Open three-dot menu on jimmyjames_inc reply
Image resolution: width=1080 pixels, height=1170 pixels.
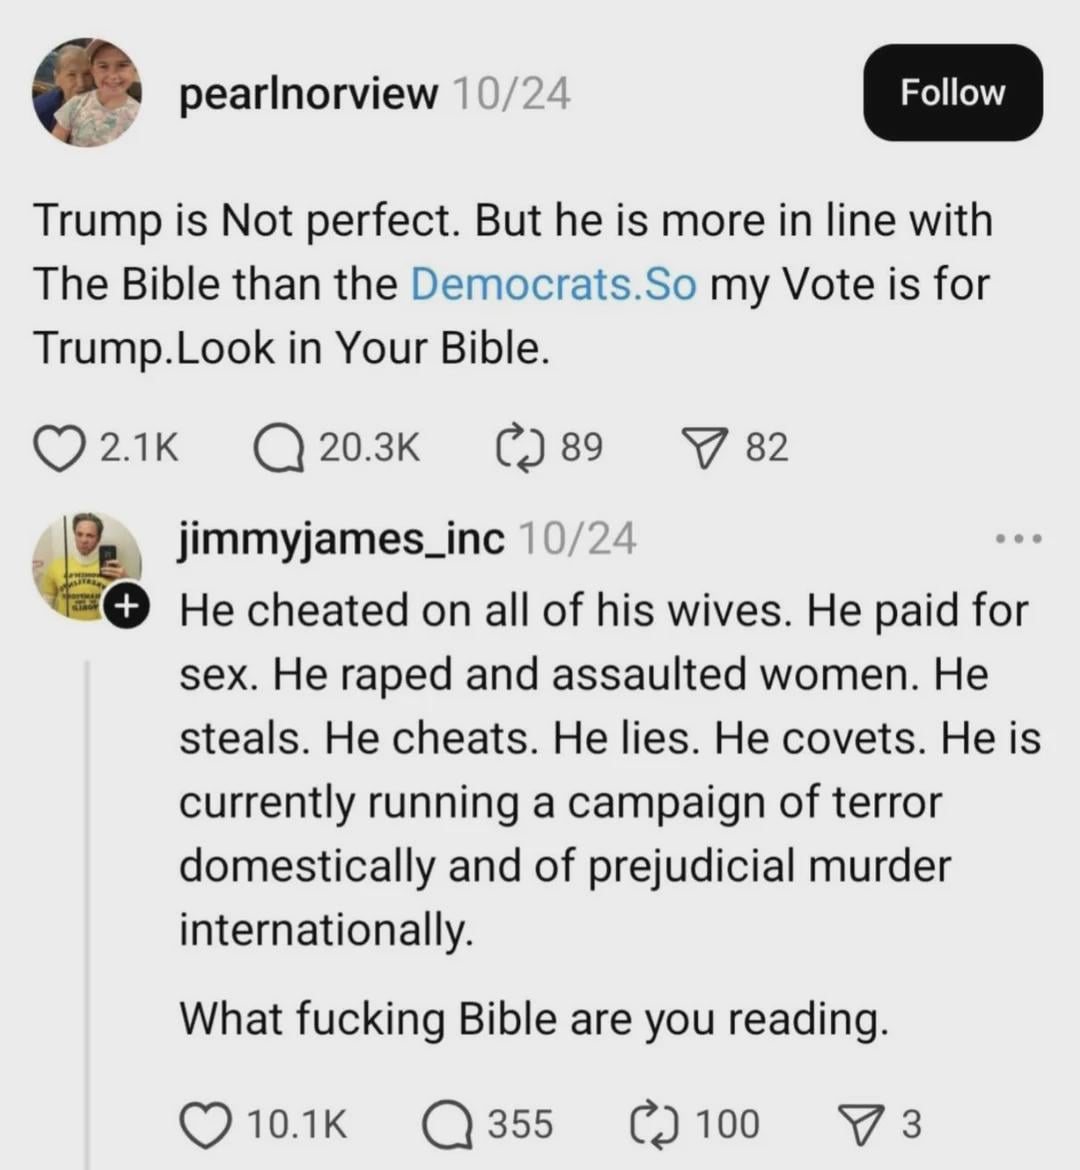[x=1019, y=540]
